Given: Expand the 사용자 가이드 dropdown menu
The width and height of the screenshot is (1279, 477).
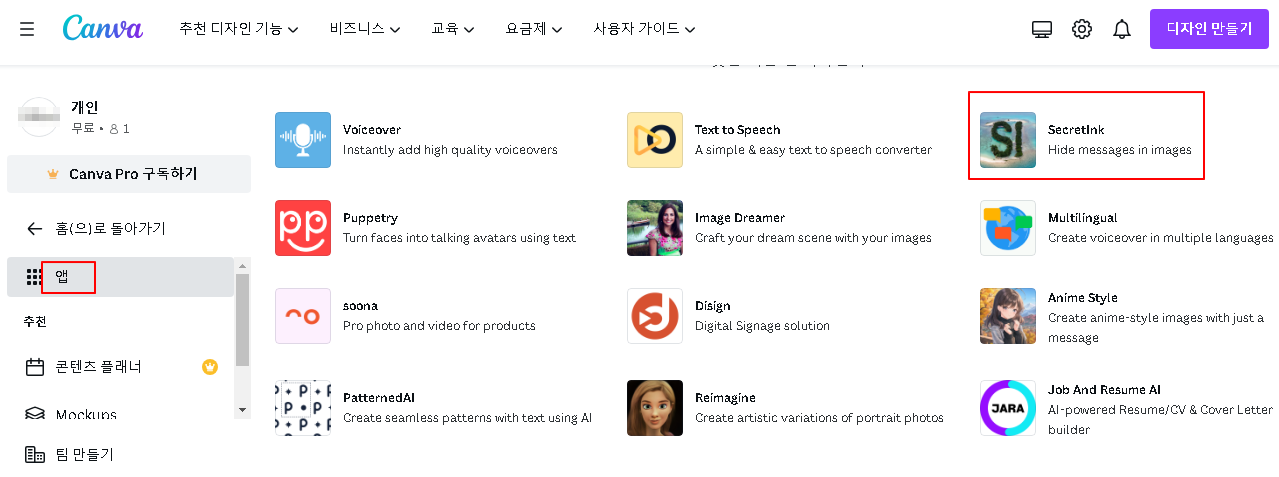Looking at the screenshot, I should point(644,29).
